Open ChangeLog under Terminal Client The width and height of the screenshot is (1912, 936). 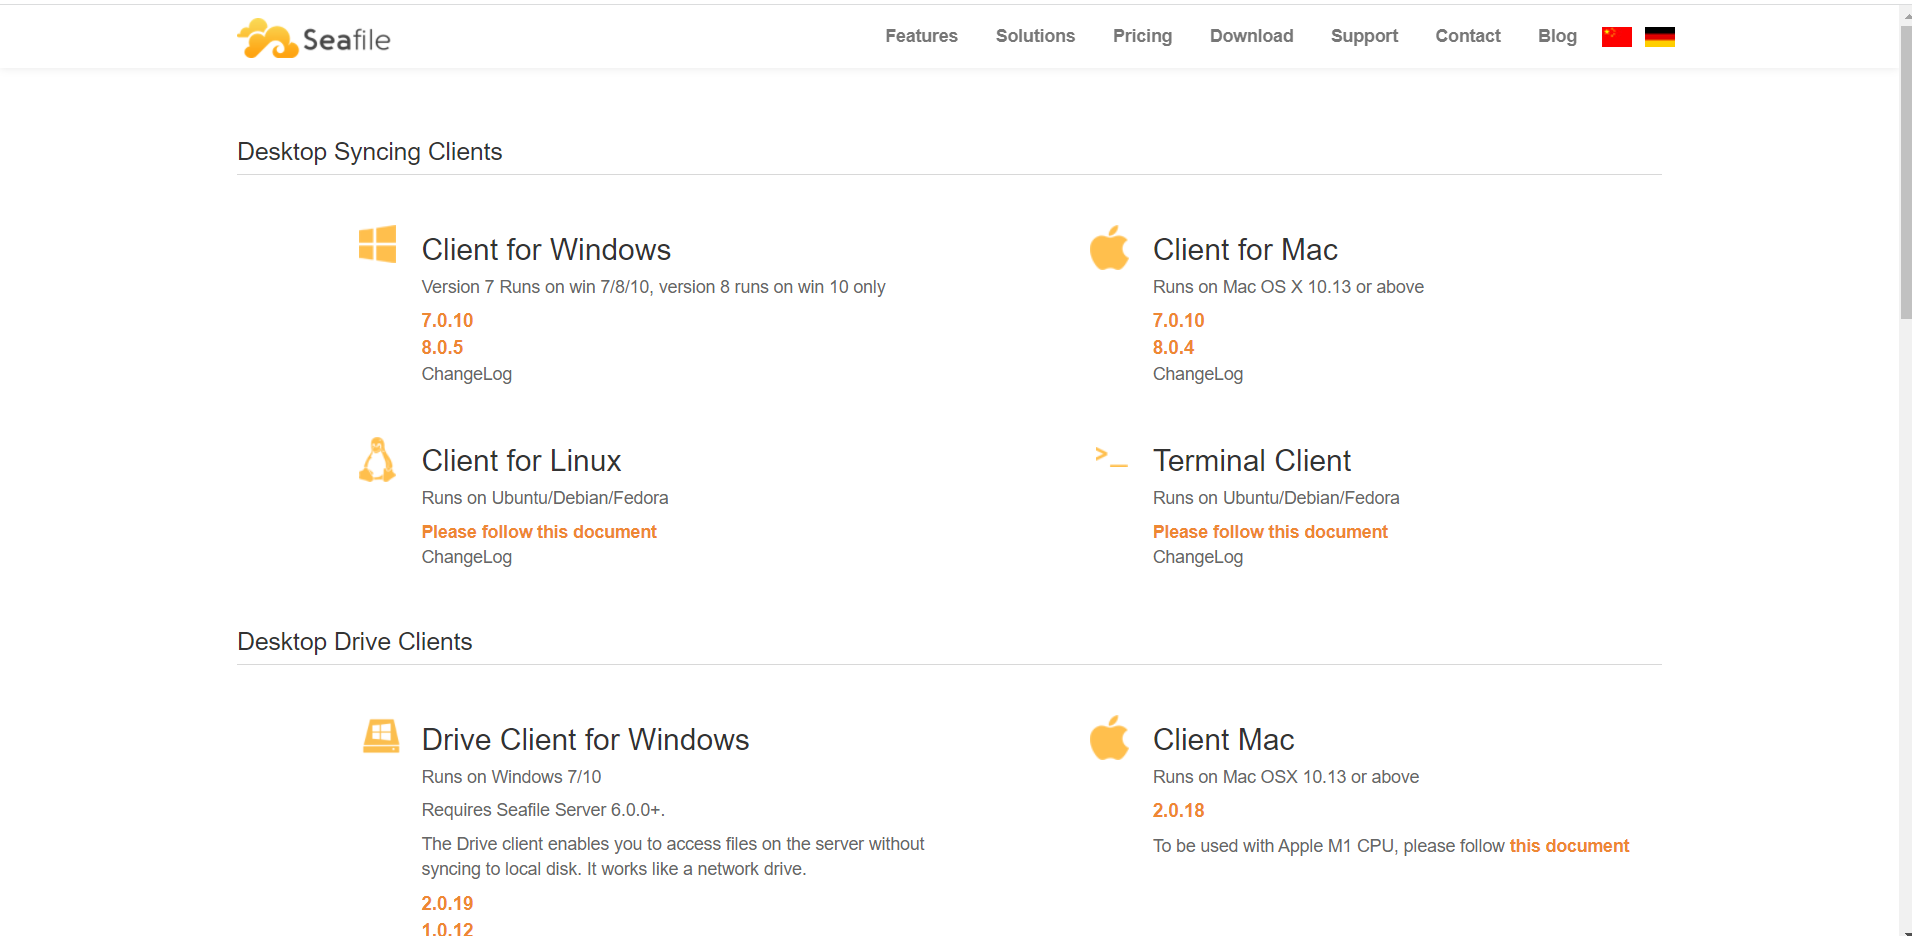click(1197, 557)
